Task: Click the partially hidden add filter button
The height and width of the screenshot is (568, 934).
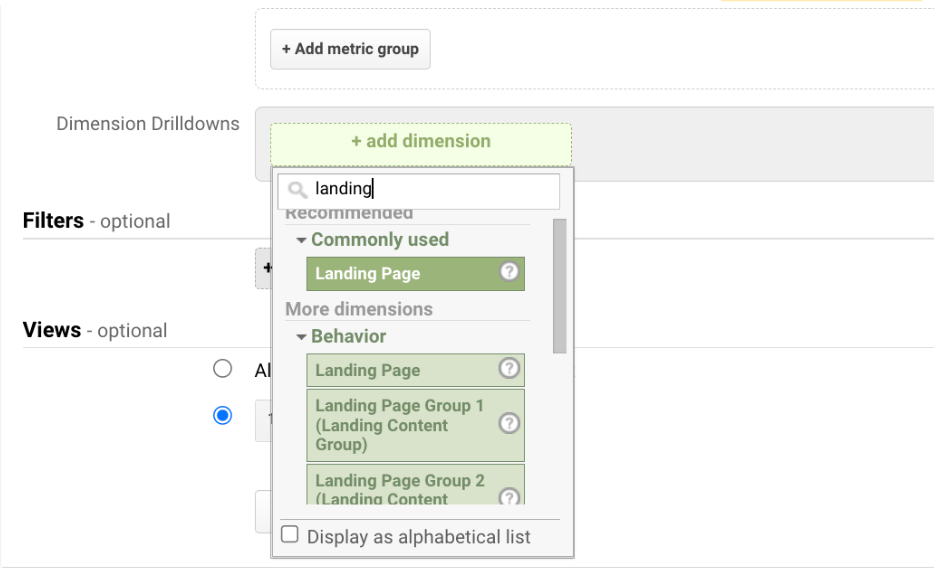Action: 263,268
